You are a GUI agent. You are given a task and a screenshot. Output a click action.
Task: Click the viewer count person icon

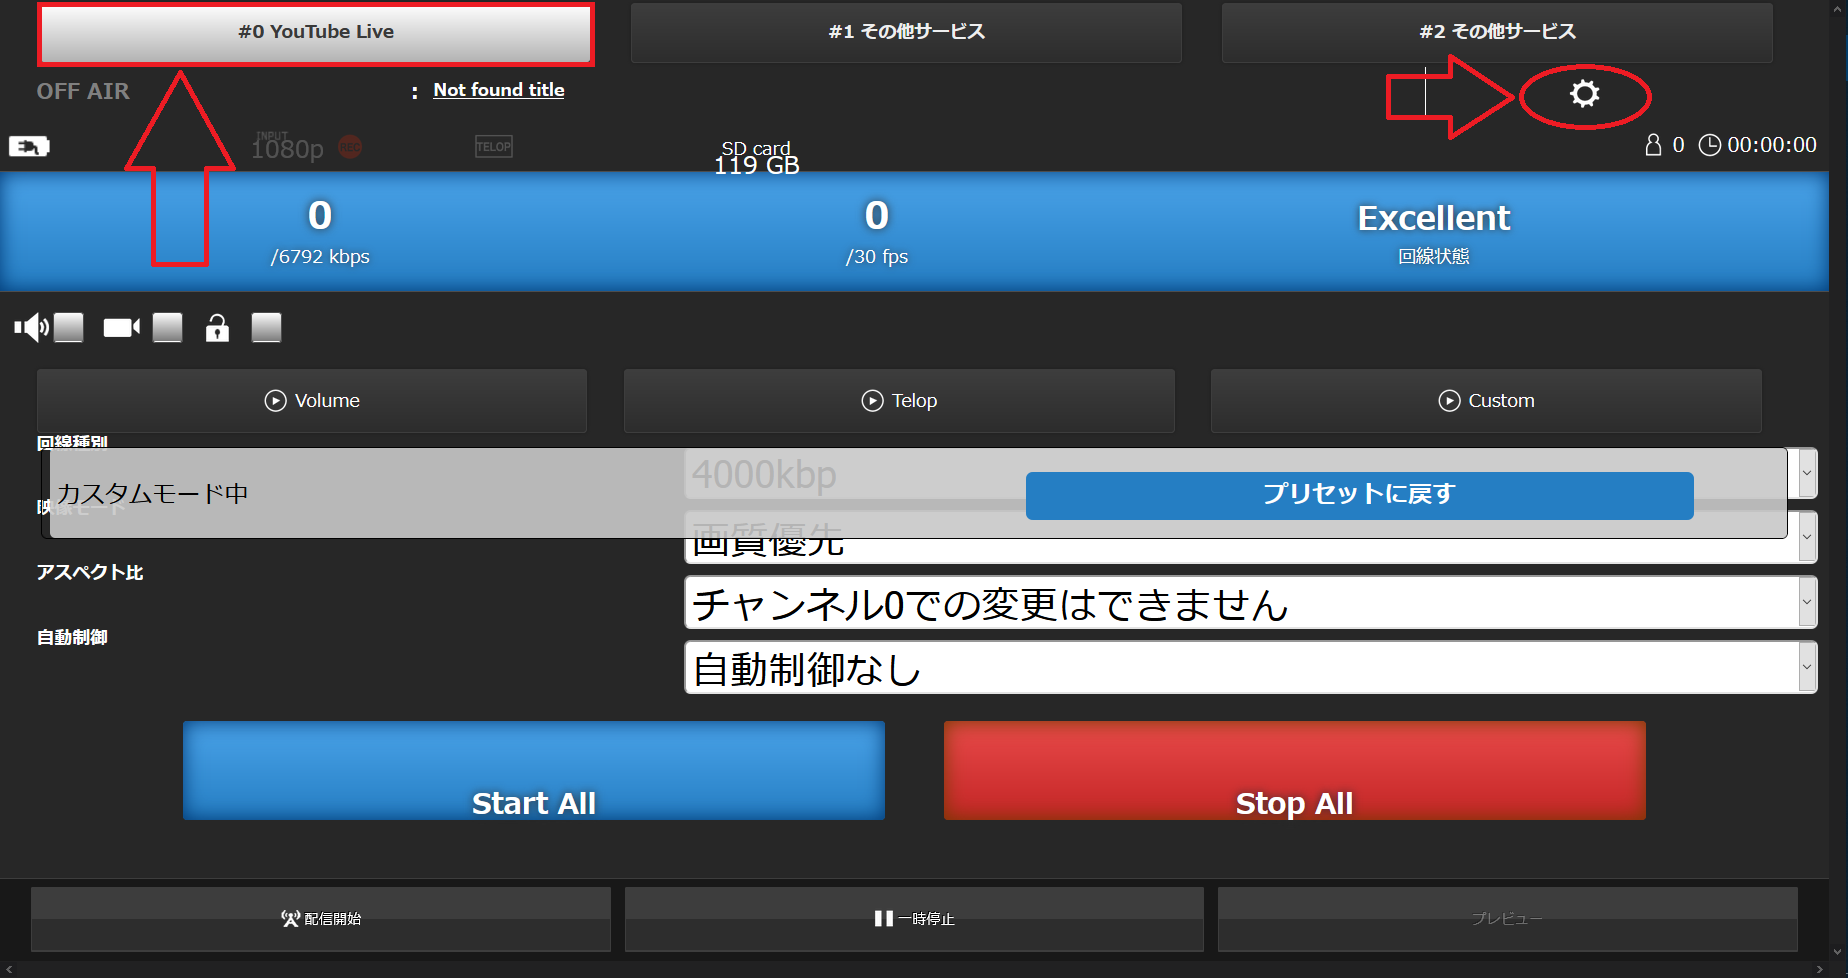point(1653,145)
